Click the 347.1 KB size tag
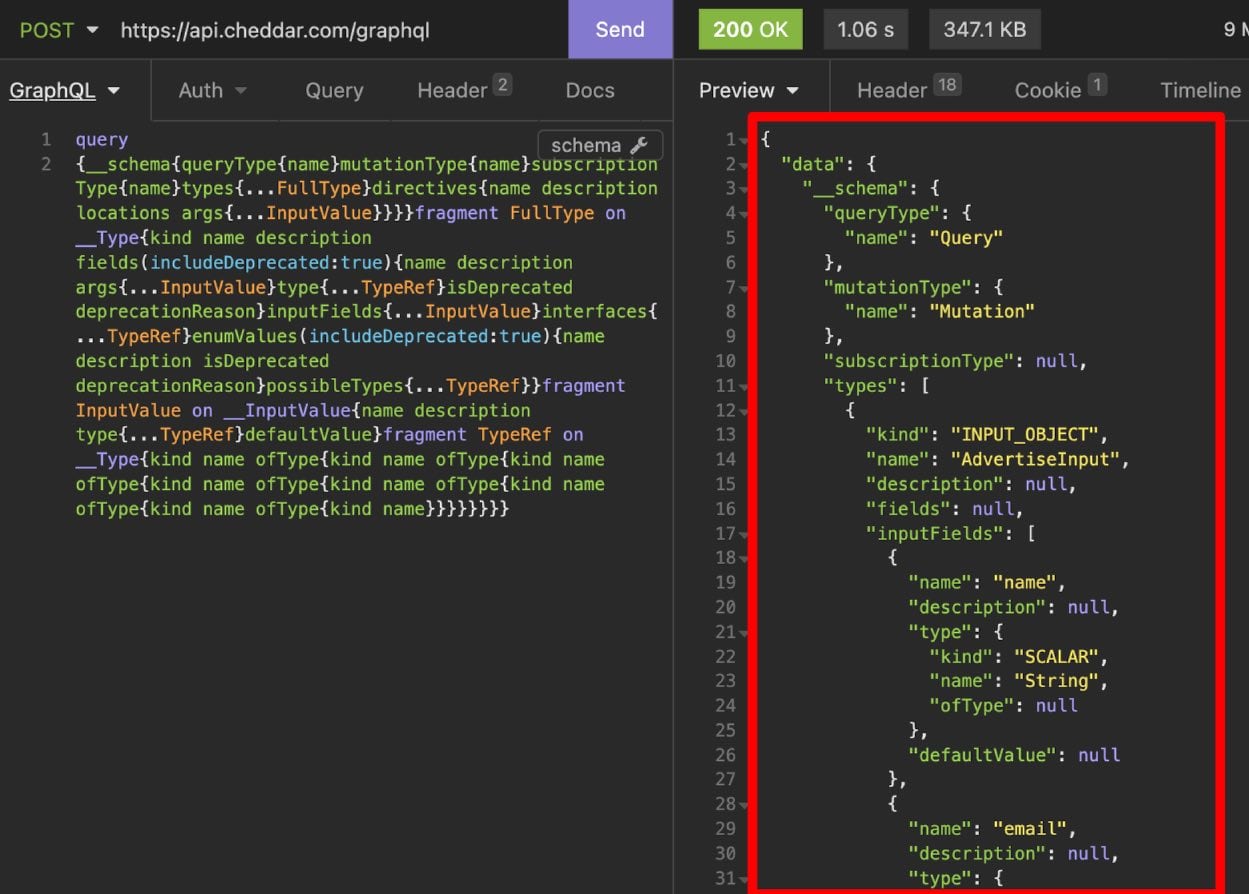 pos(984,30)
